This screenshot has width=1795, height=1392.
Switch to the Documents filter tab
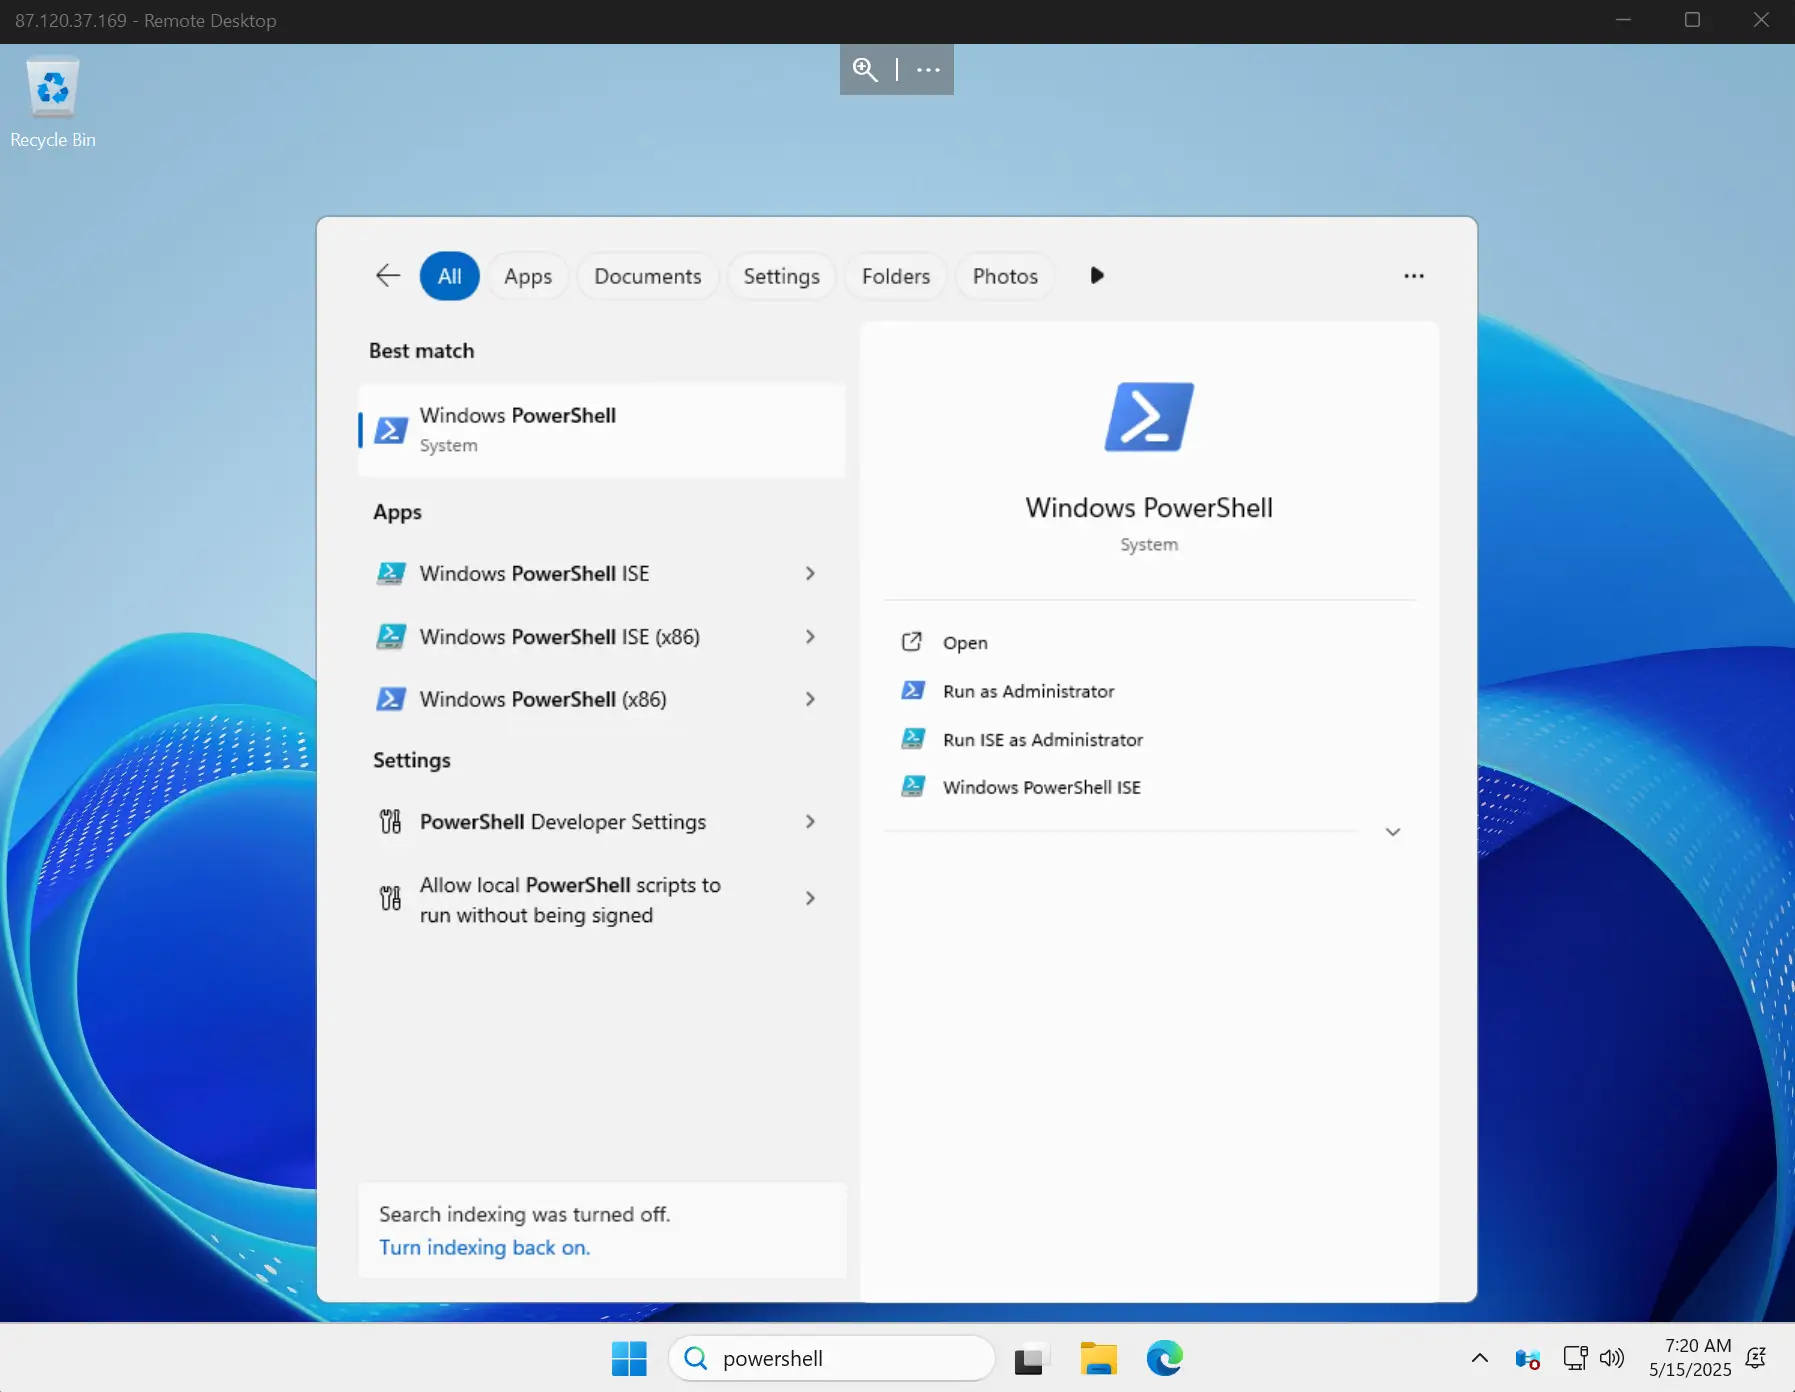[648, 276]
